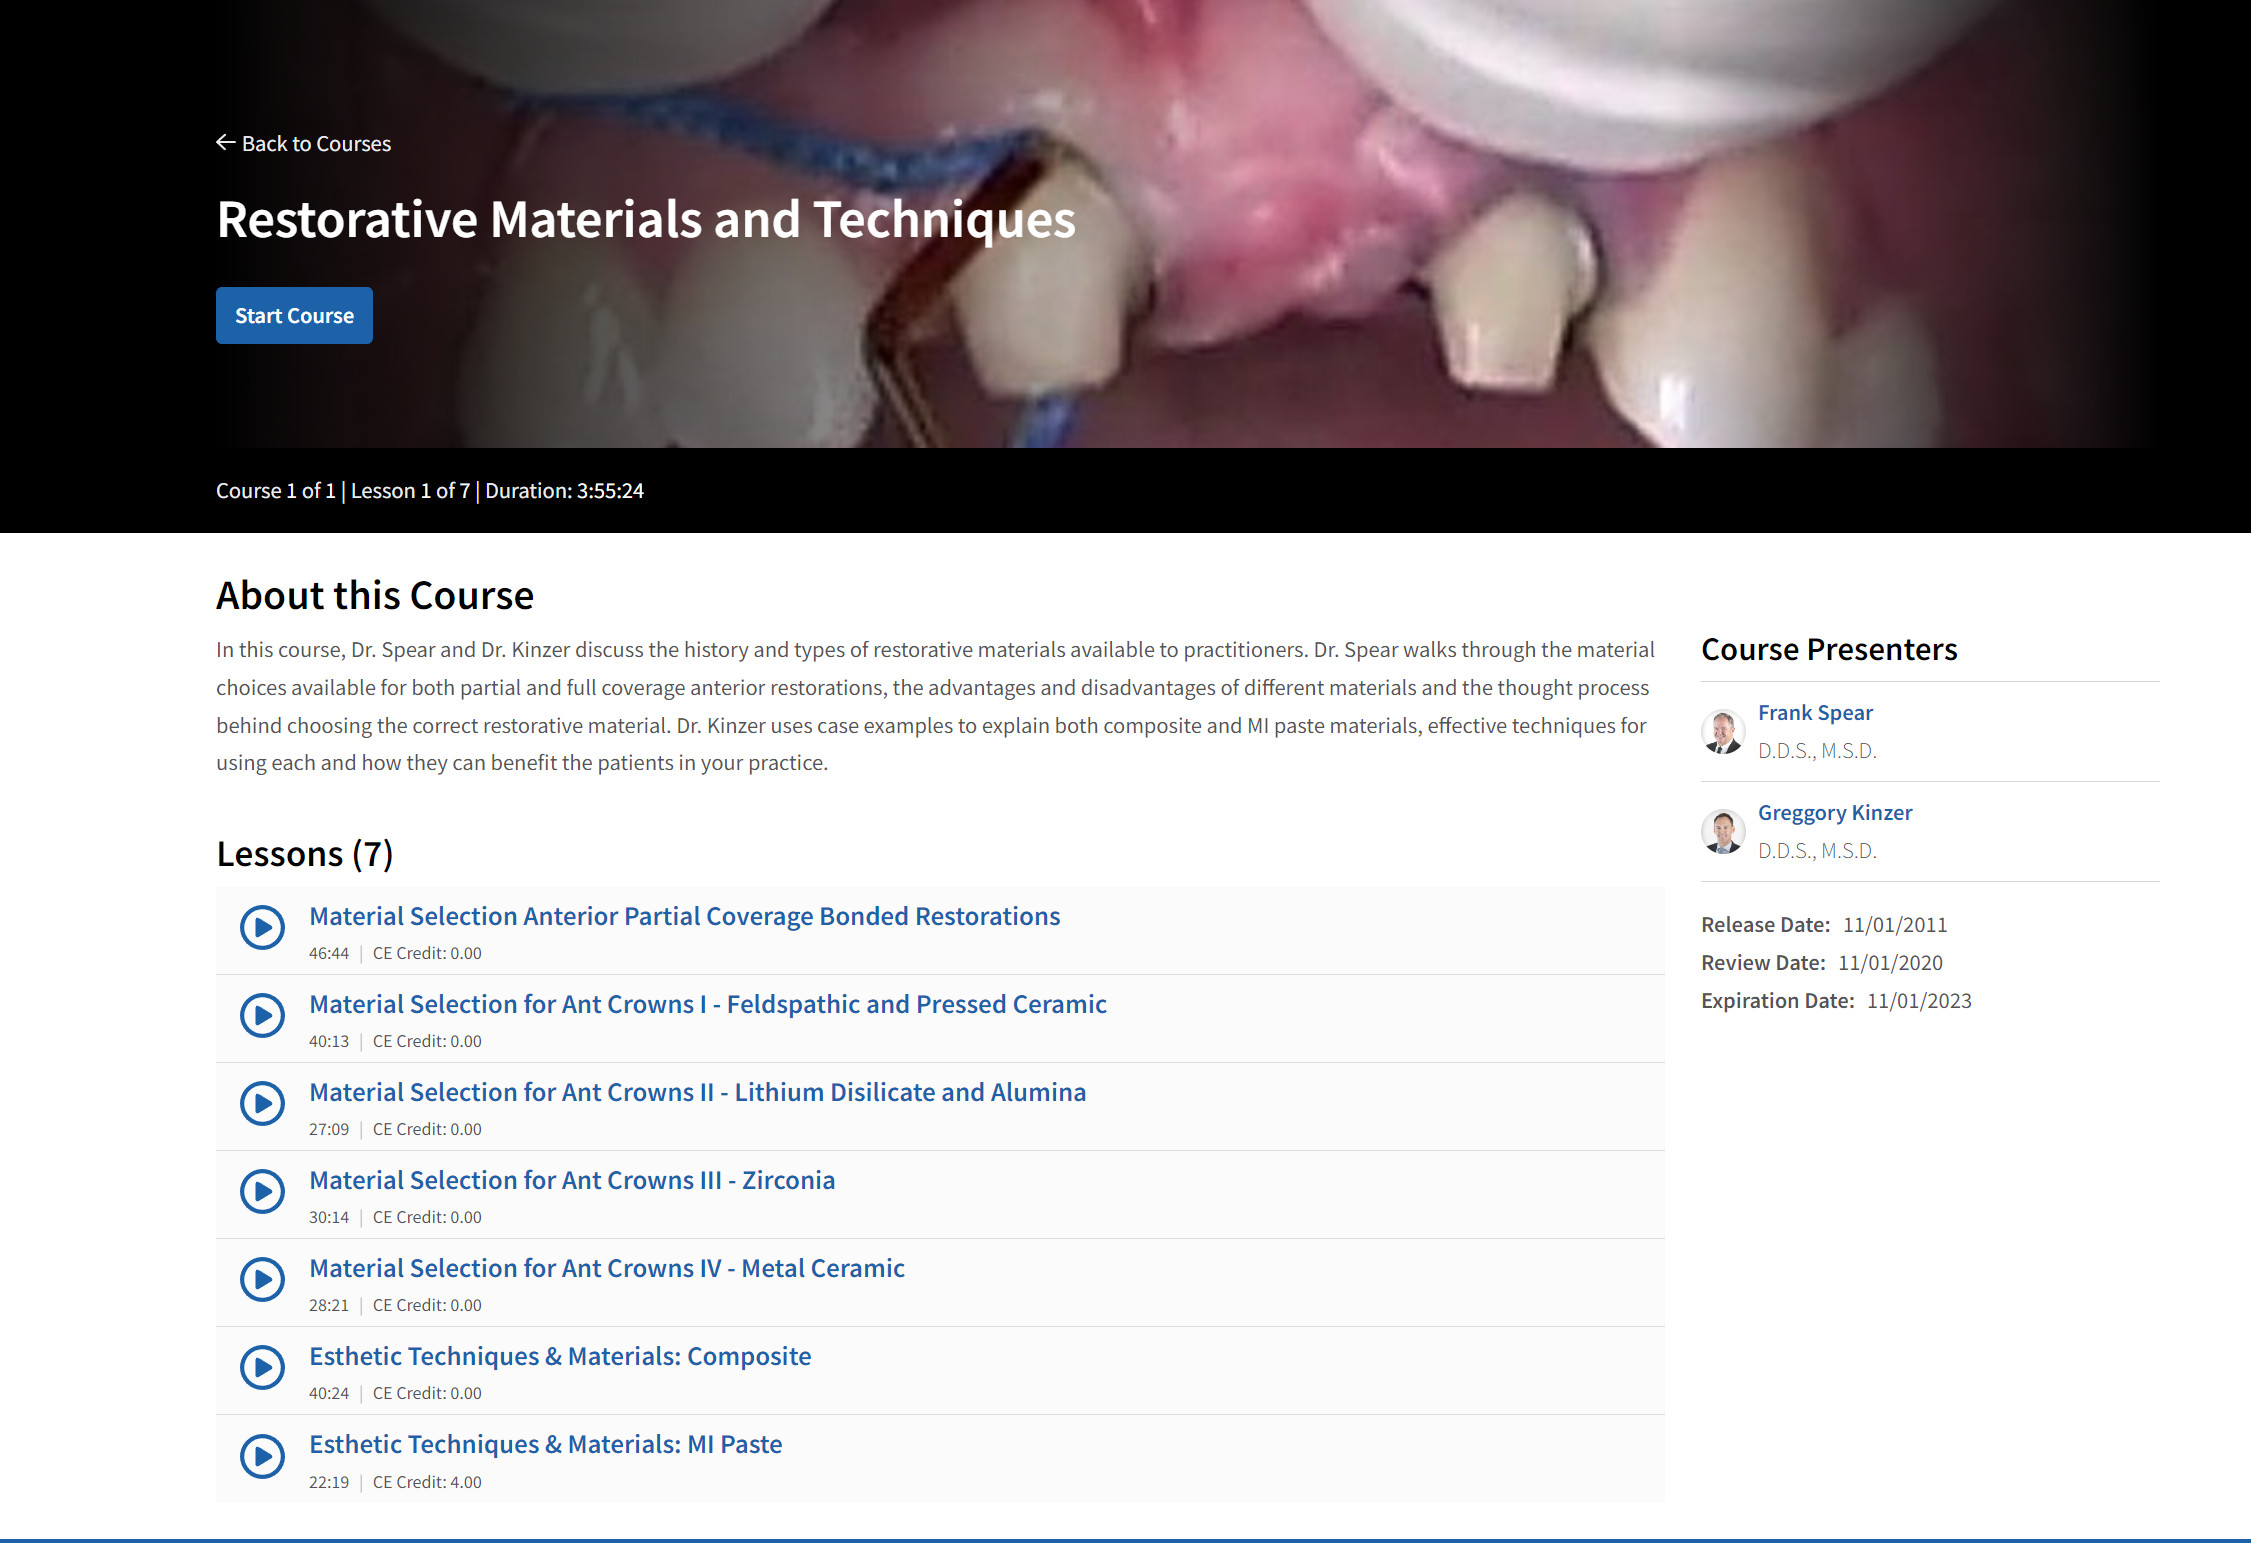Open Ant Crowns II Lithium Disilicate lesson title
The image size is (2251, 1543).
click(x=697, y=1092)
